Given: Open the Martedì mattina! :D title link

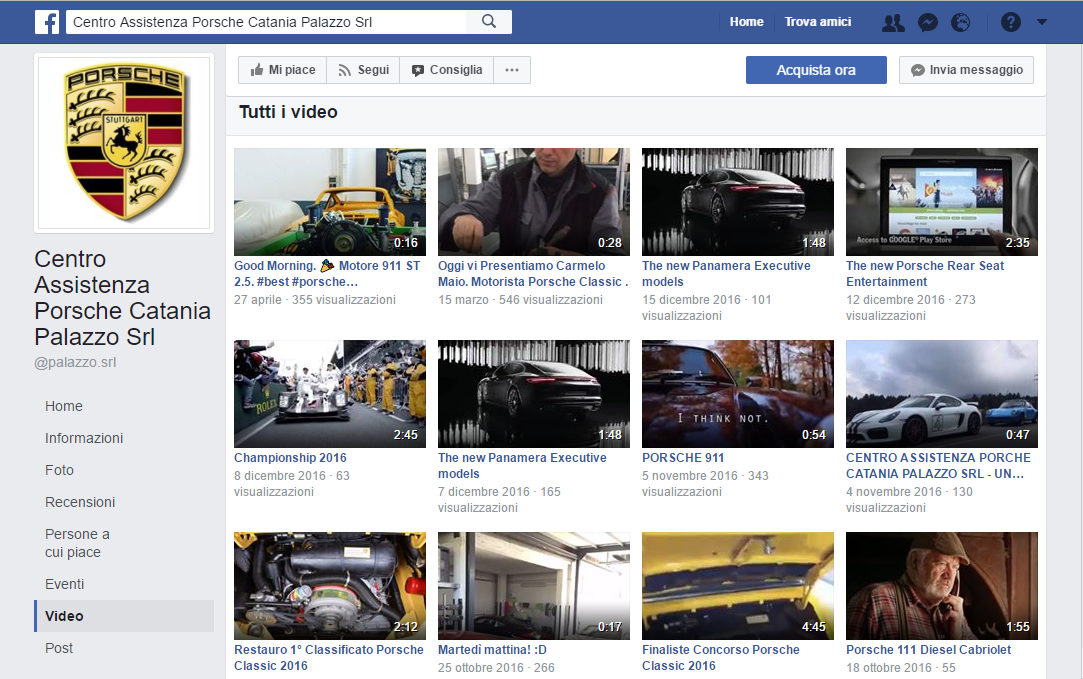Looking at the screenshot, I should click(492, 649).
